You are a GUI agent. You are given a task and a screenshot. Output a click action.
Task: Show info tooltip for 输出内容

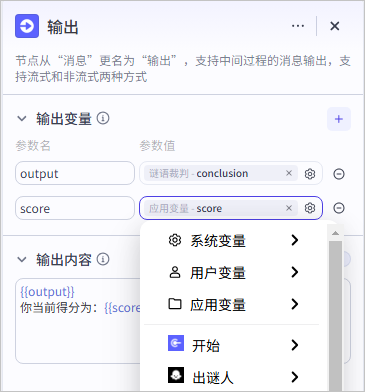click(x=103, y=259)
